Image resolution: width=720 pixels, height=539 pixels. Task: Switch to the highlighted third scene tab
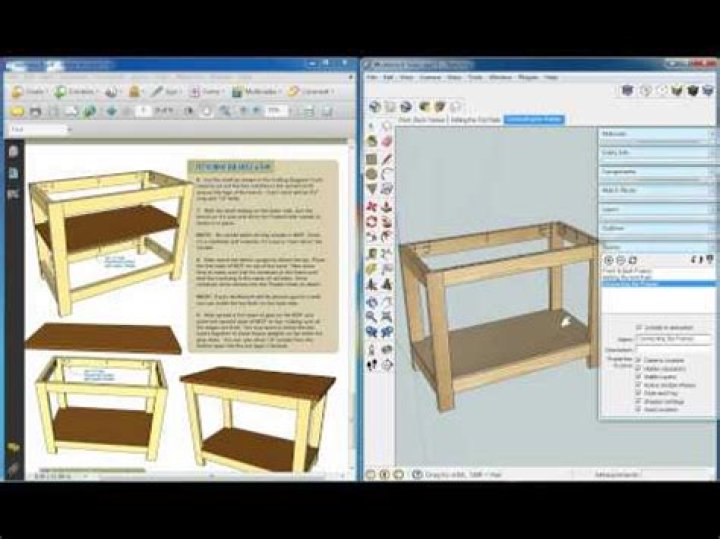[534, 119]
